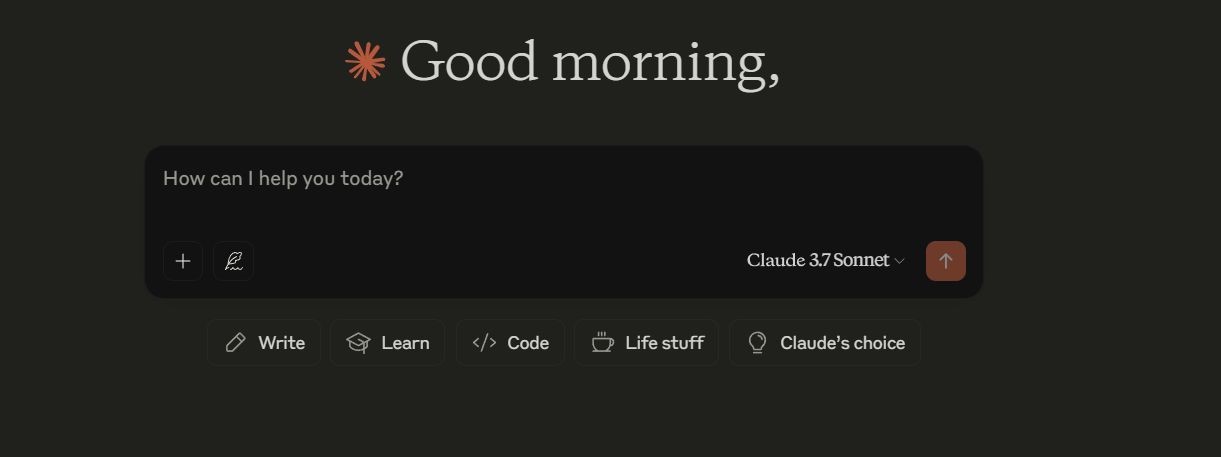The width and height of the screenshot is (1221, 457).
Task: Expand the chevron next to the model name
Action: click(899, 261)
